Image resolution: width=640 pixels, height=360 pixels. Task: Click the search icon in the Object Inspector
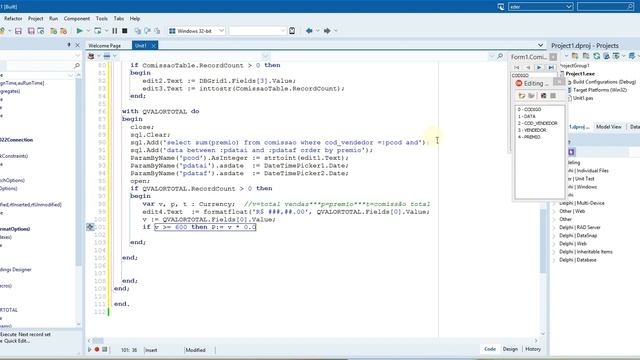point(77,65)
